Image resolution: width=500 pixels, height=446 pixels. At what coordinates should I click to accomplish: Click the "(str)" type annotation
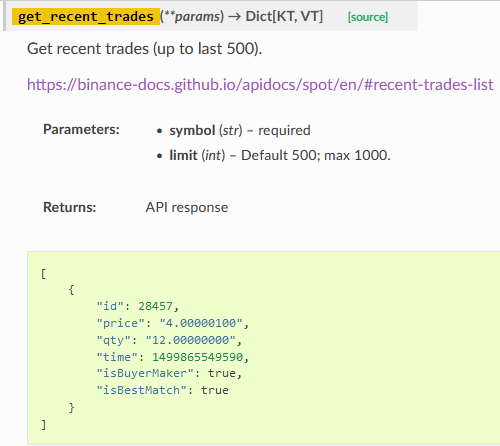coord(230,130)
